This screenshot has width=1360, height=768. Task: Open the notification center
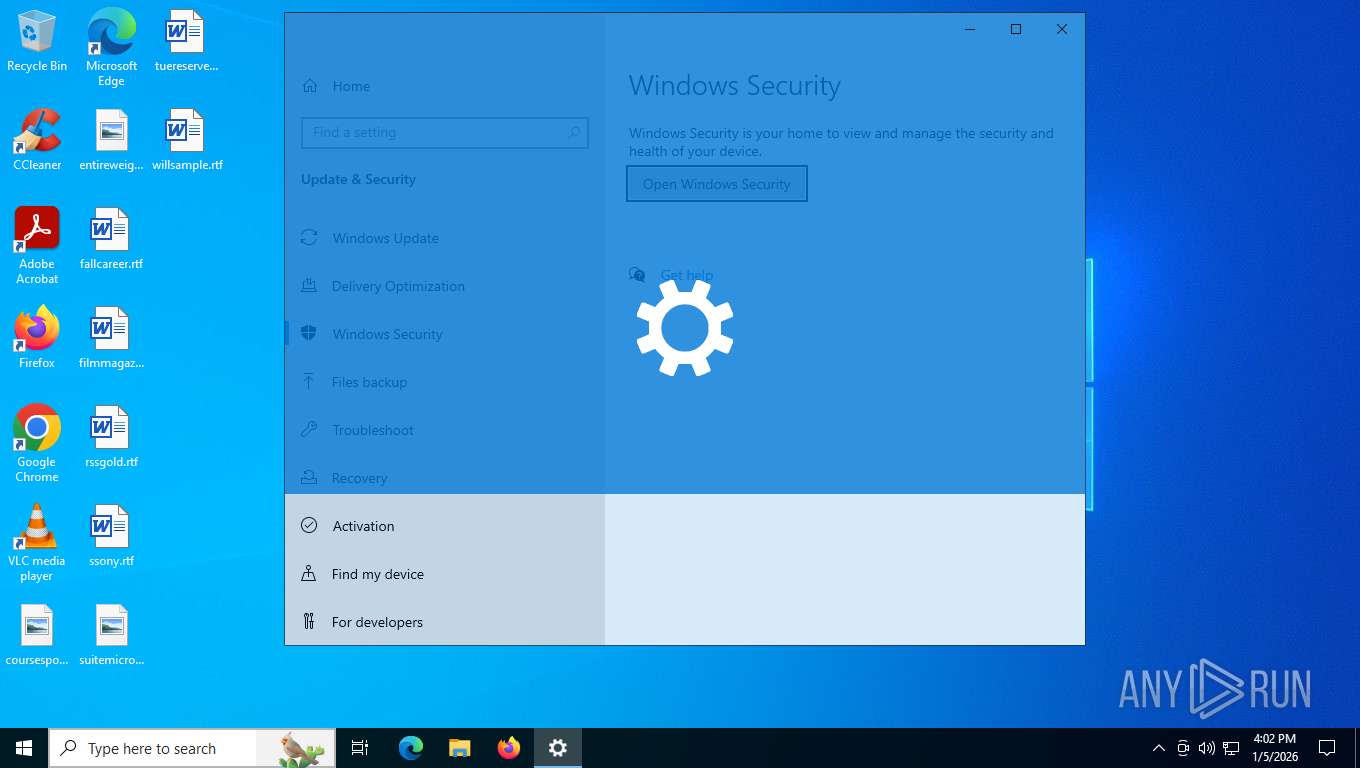(x=1327, y=748)
